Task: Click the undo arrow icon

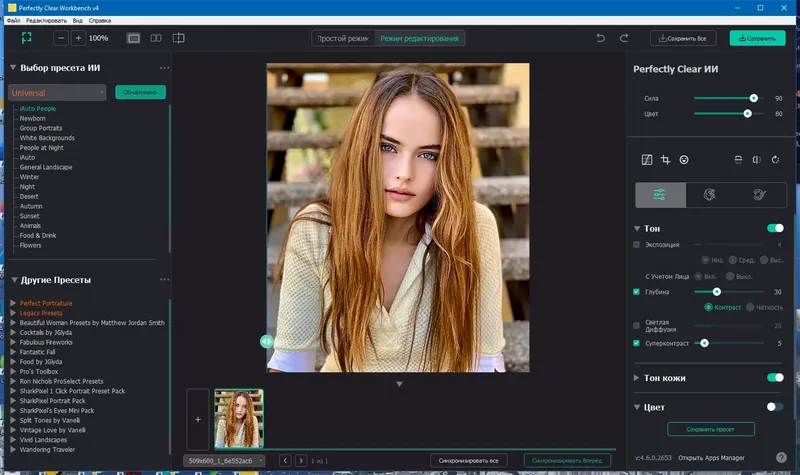Action: tap(600, 38)
